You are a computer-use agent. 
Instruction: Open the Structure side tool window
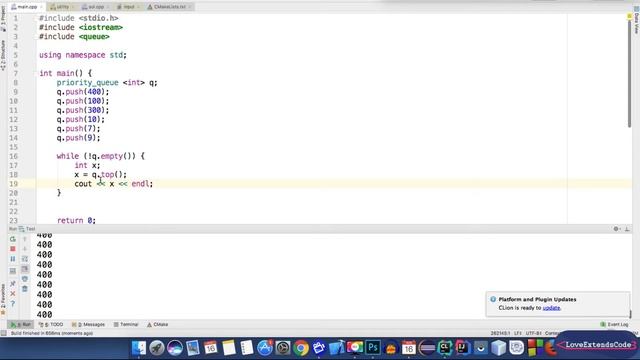(x=3, y=55)
